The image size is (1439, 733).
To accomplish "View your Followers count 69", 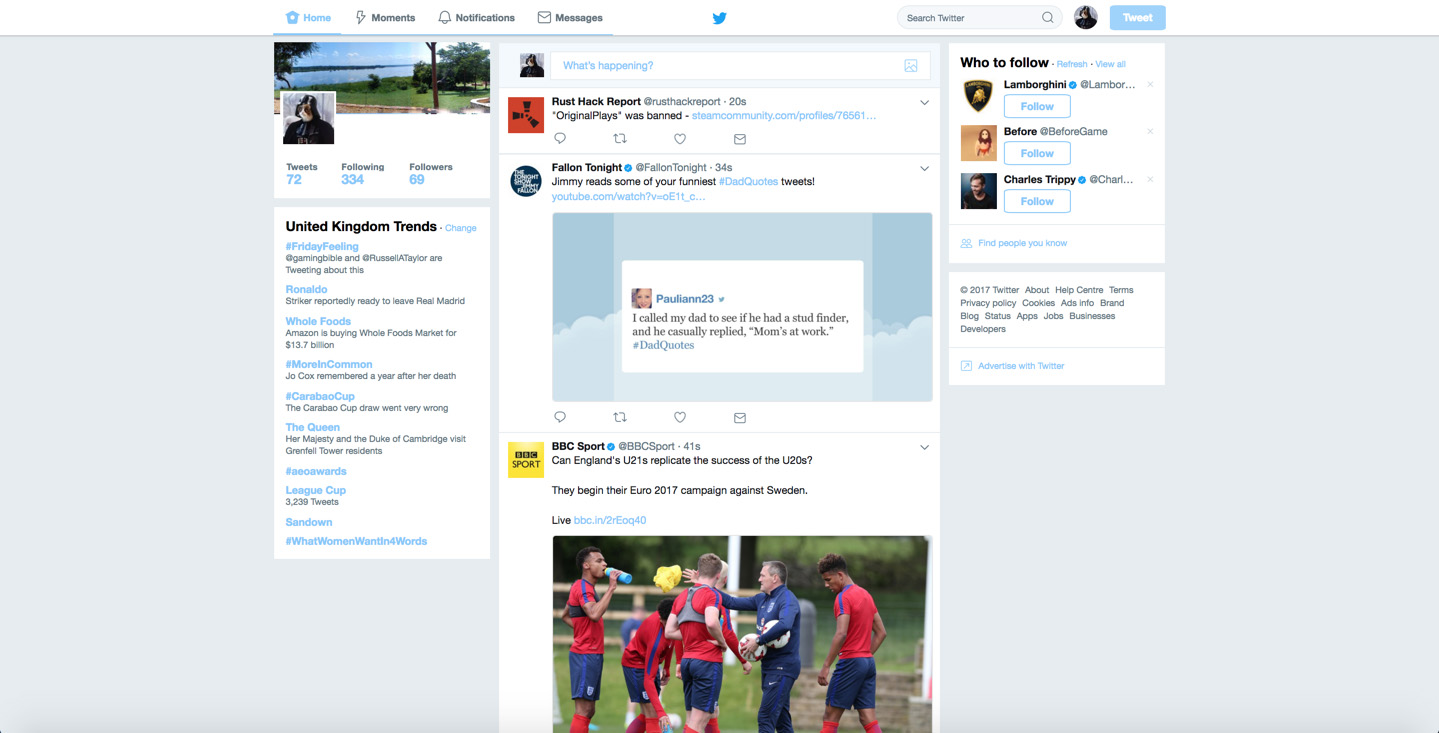I will [430, 174].
